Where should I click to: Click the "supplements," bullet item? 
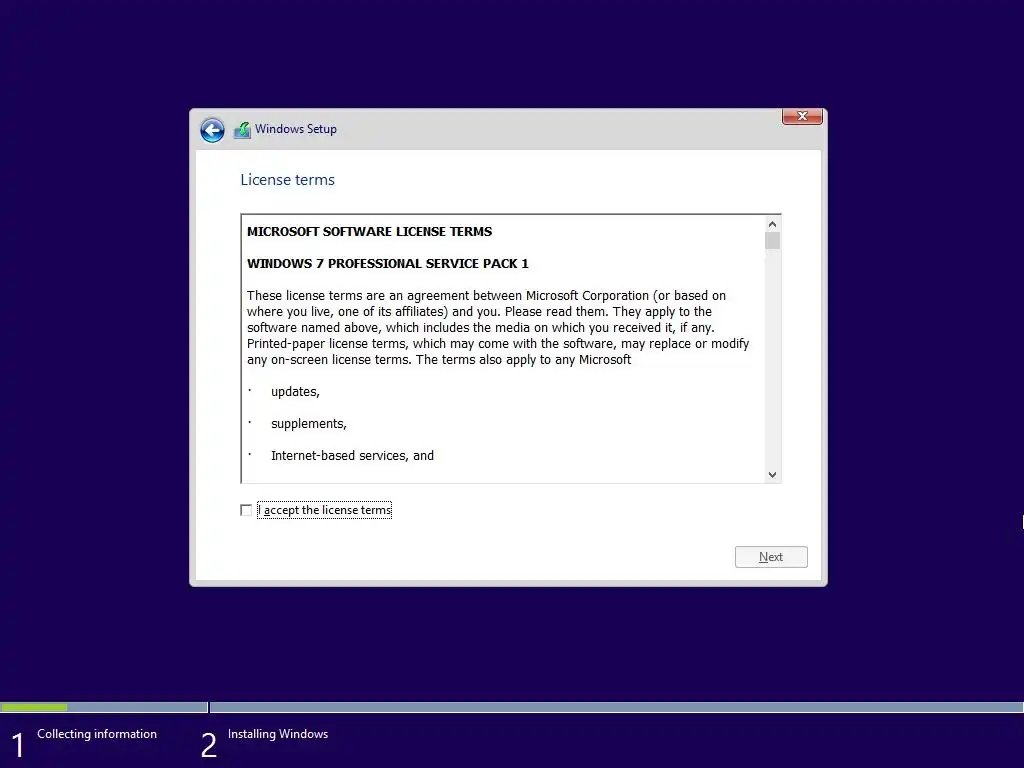click(309, 424)
